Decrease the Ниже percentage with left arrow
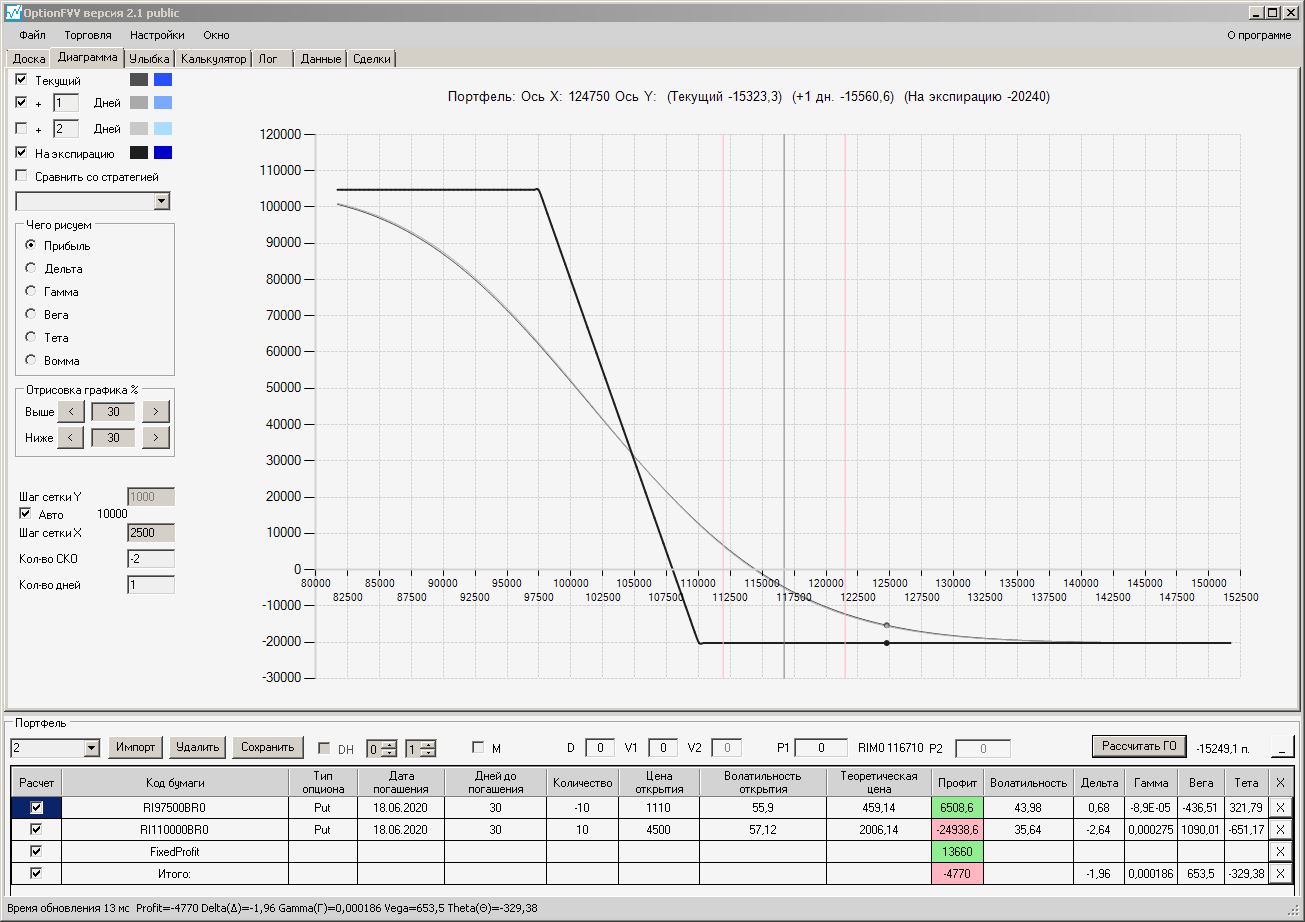This screenshot has height=922, width=1305. pyautogui.click(x=70, y=437)
